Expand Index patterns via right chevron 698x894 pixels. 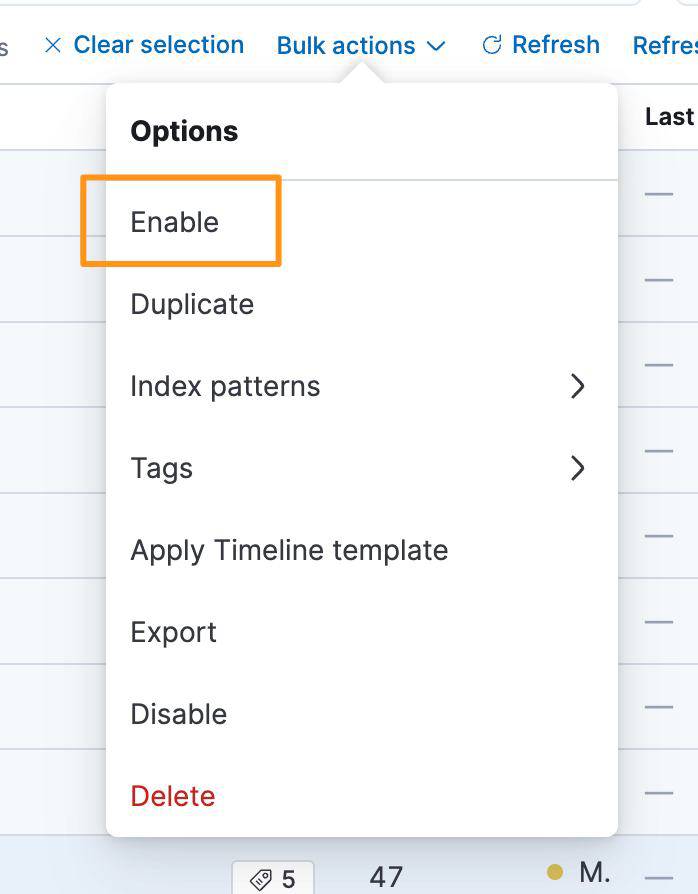pyautogui.click(x=577, y=386)
